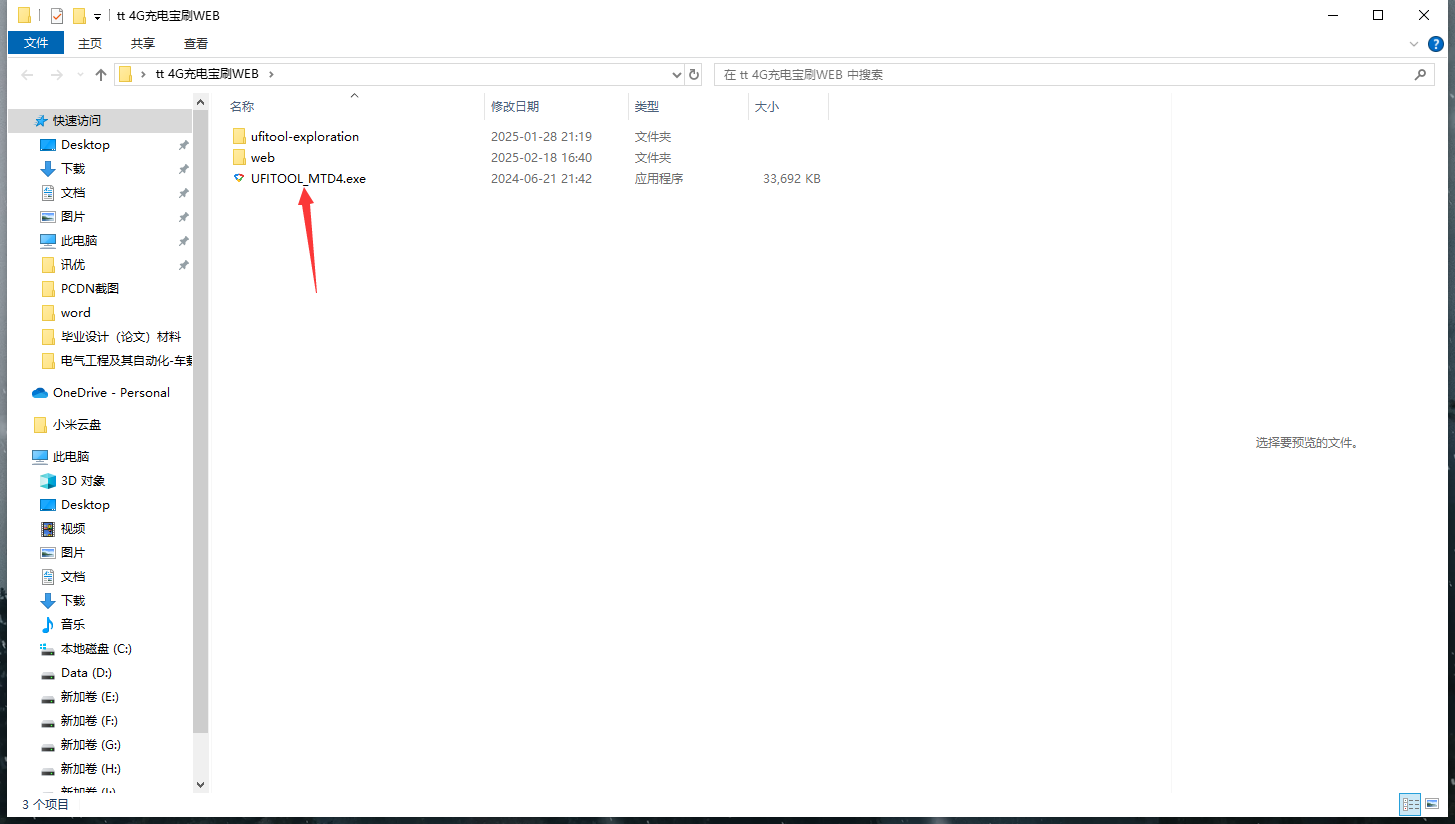Click the web folder icon
The width and height of the screenshot is (1455, 824).
[239, 158]
